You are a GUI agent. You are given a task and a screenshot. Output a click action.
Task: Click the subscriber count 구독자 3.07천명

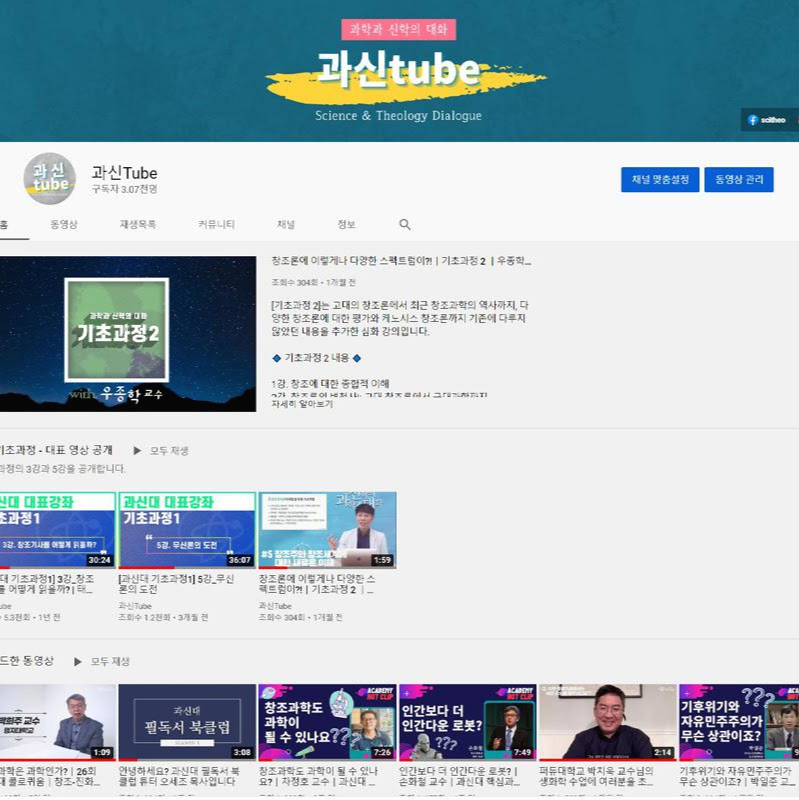click(x=124, y=189)
